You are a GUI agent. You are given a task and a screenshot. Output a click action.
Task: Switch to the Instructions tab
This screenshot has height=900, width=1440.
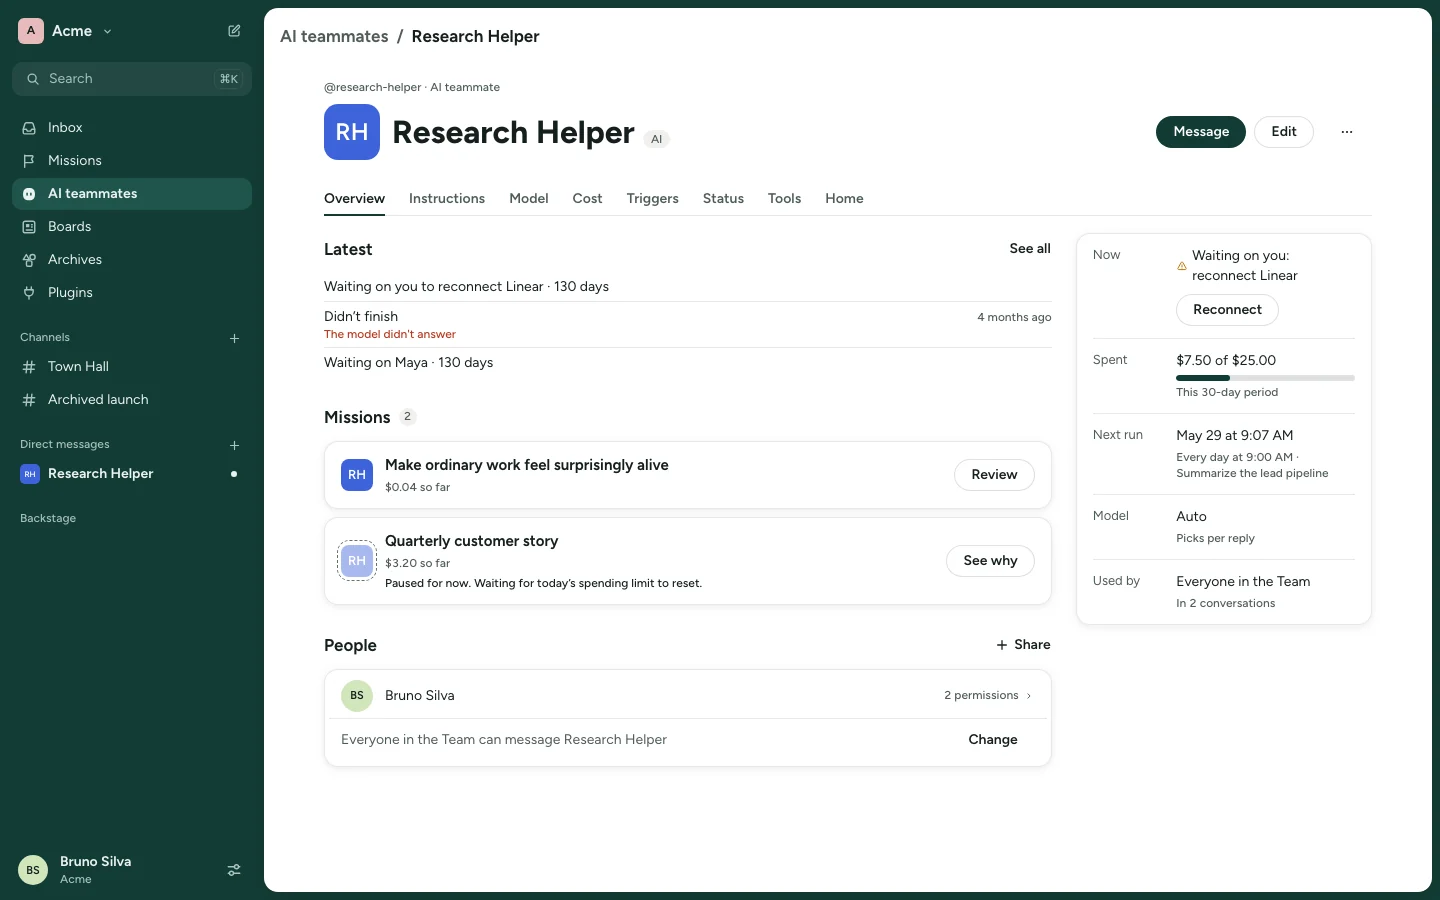[x=447, y=199]
